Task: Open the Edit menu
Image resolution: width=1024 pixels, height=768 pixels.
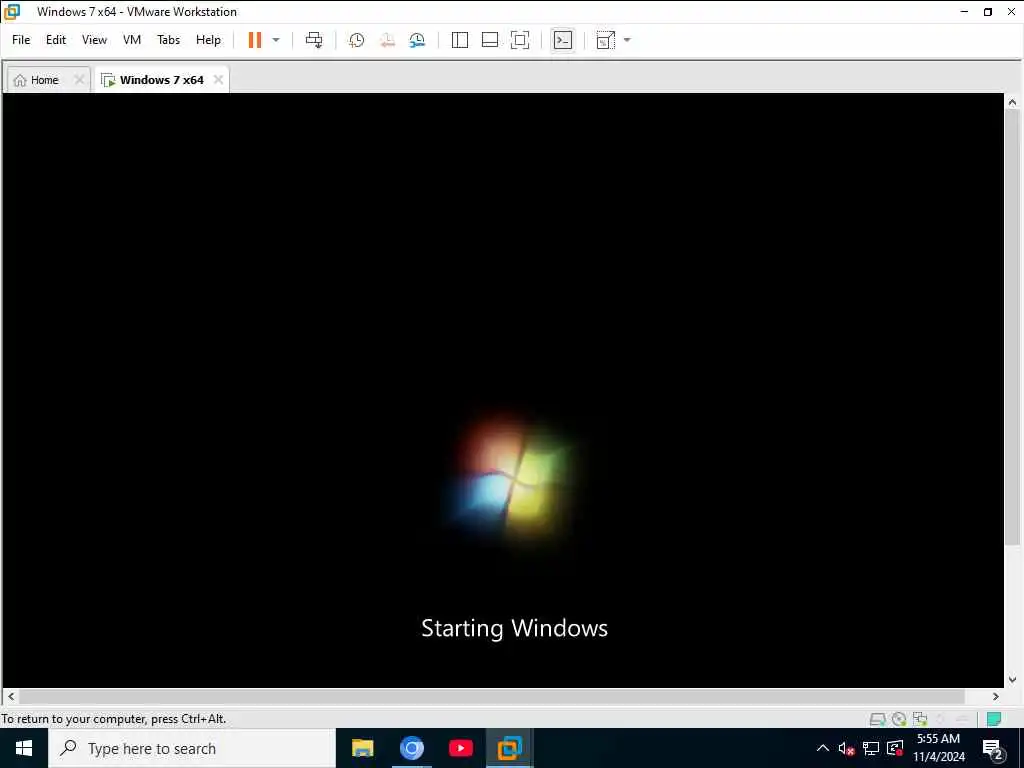Action: pyautogui.click(x=56, y=40)
